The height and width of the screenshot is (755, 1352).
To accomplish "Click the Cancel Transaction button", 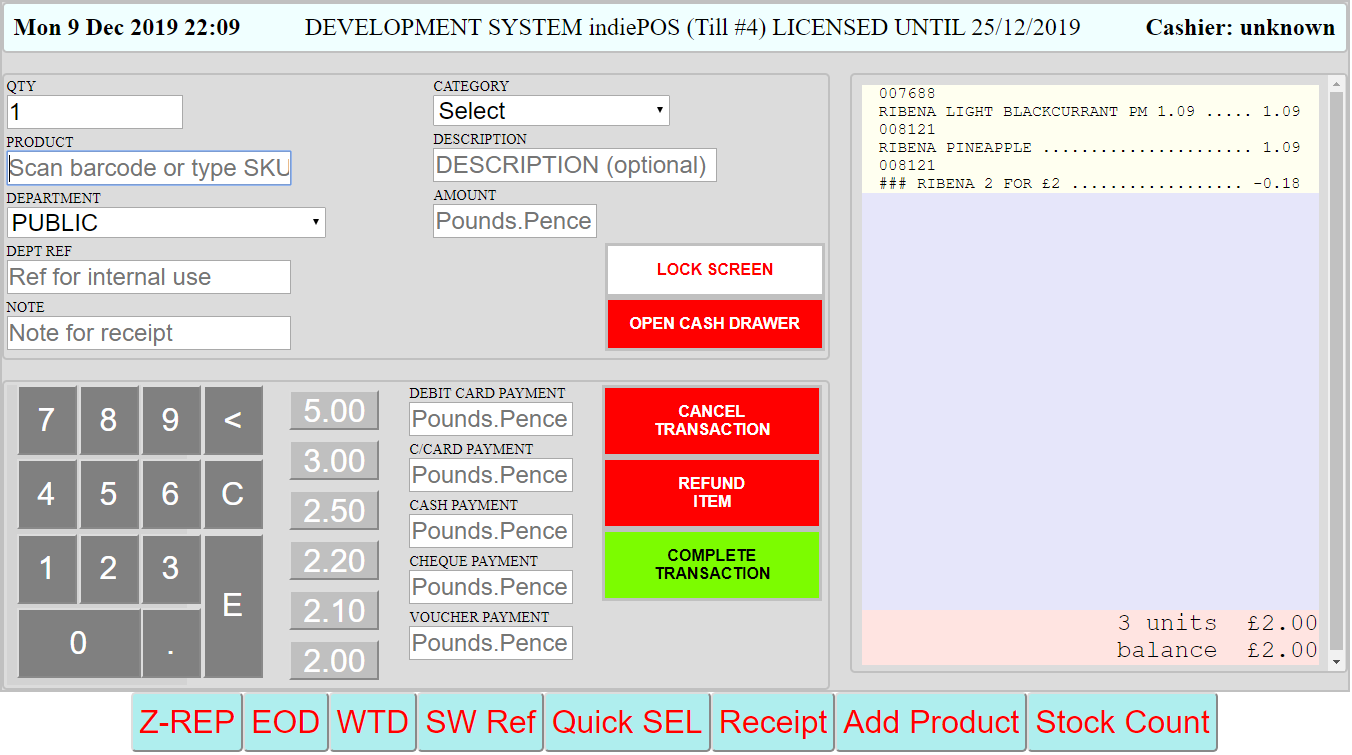I will pyautogui.click(x=712, y=421).
